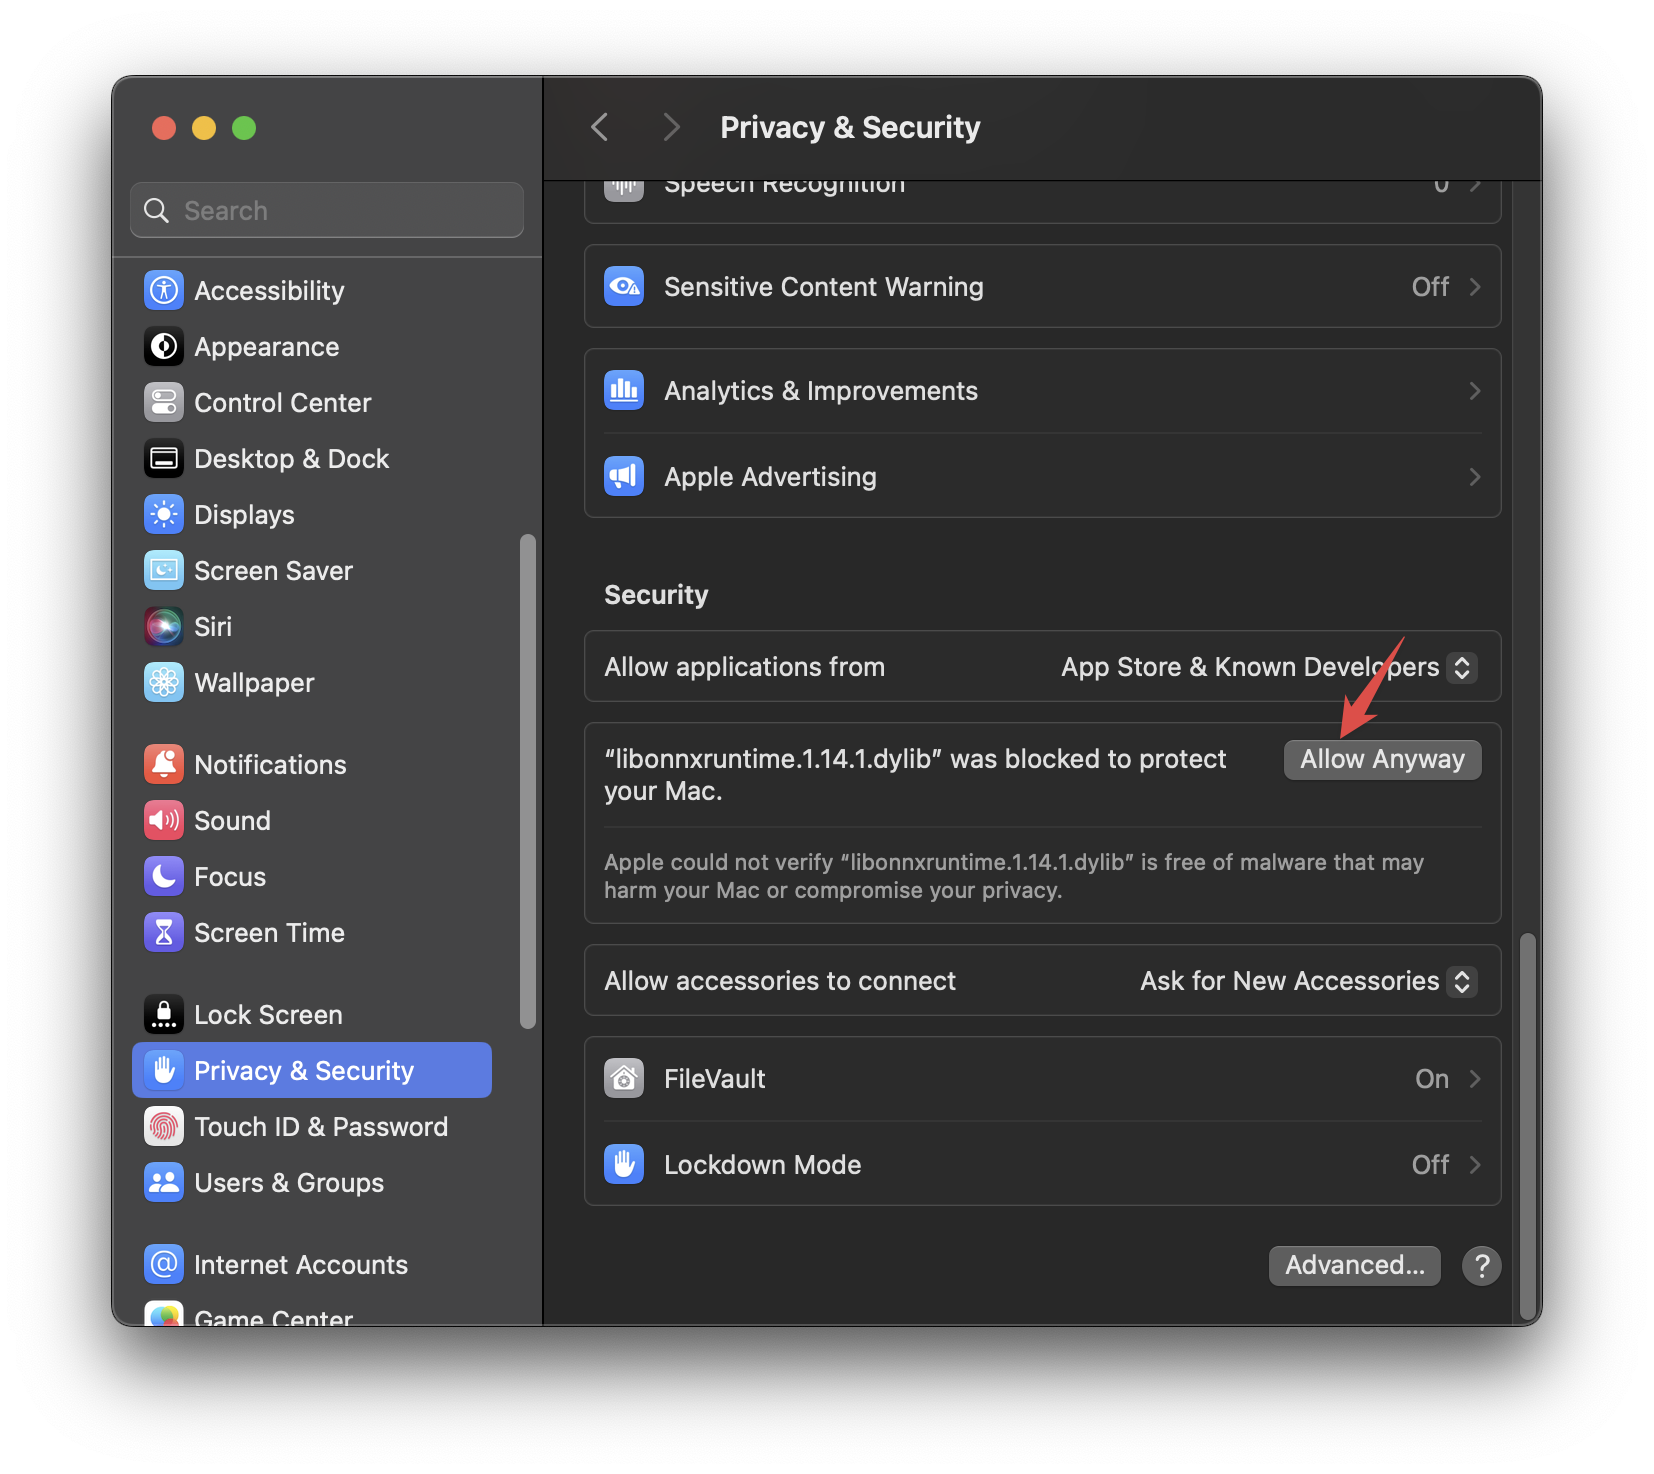Select Privacy & Security in sidebar
This screenshot has width=1654, height=1474.
(x=304, y=1070)
